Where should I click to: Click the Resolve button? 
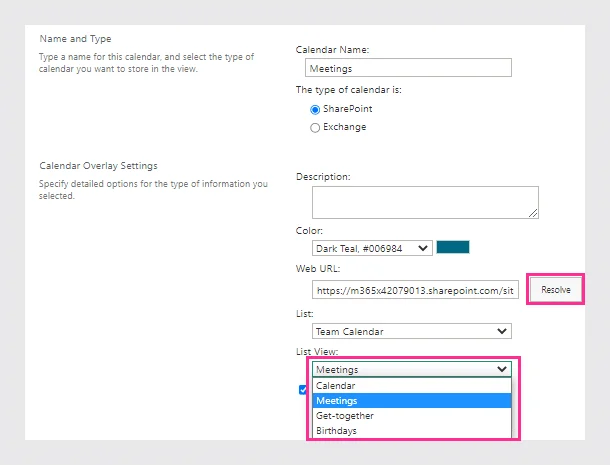pos(556,290)
